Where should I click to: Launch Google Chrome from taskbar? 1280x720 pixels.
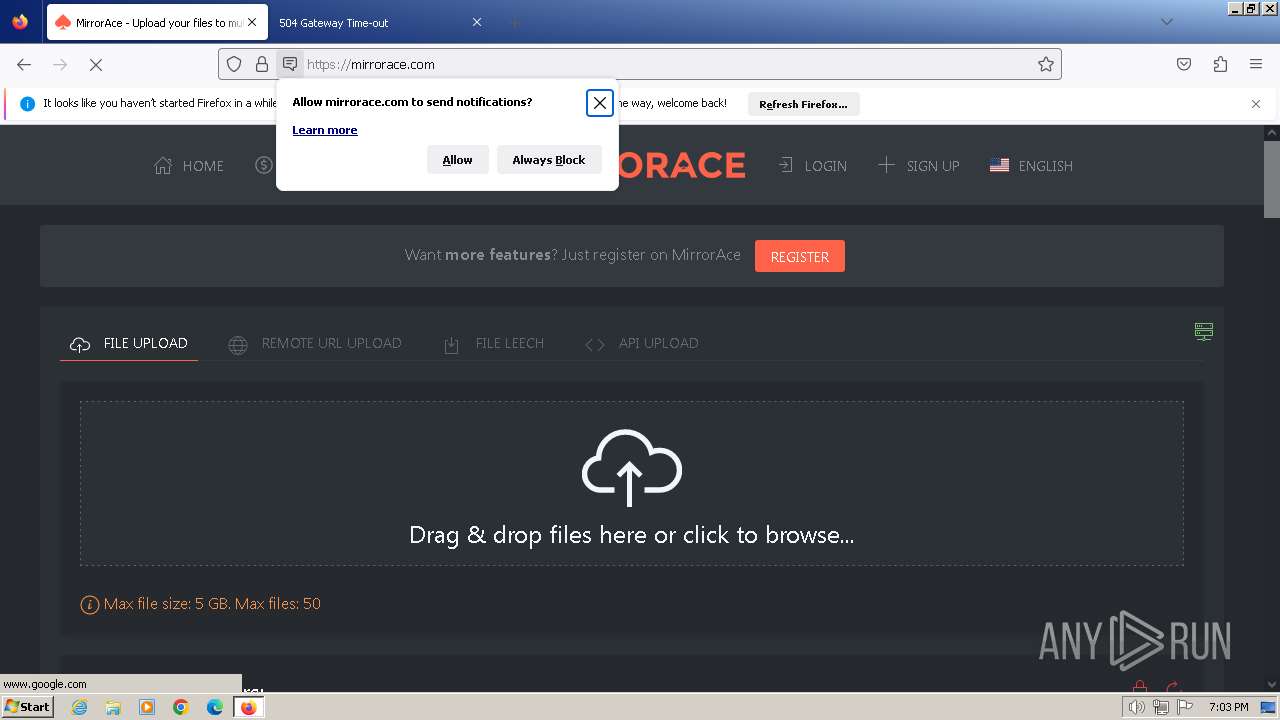click(181, 707)
